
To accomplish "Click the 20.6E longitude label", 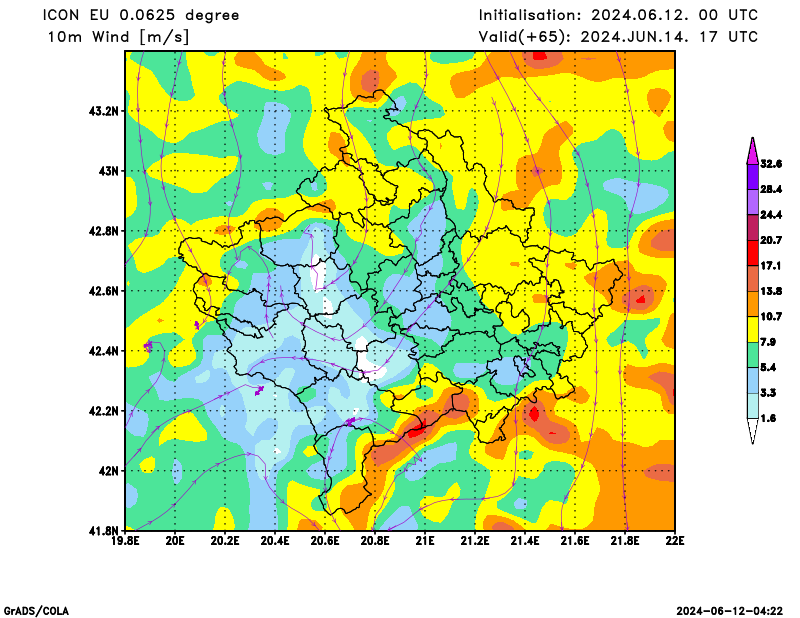I will pyautogui.click(x=326, y=541).
